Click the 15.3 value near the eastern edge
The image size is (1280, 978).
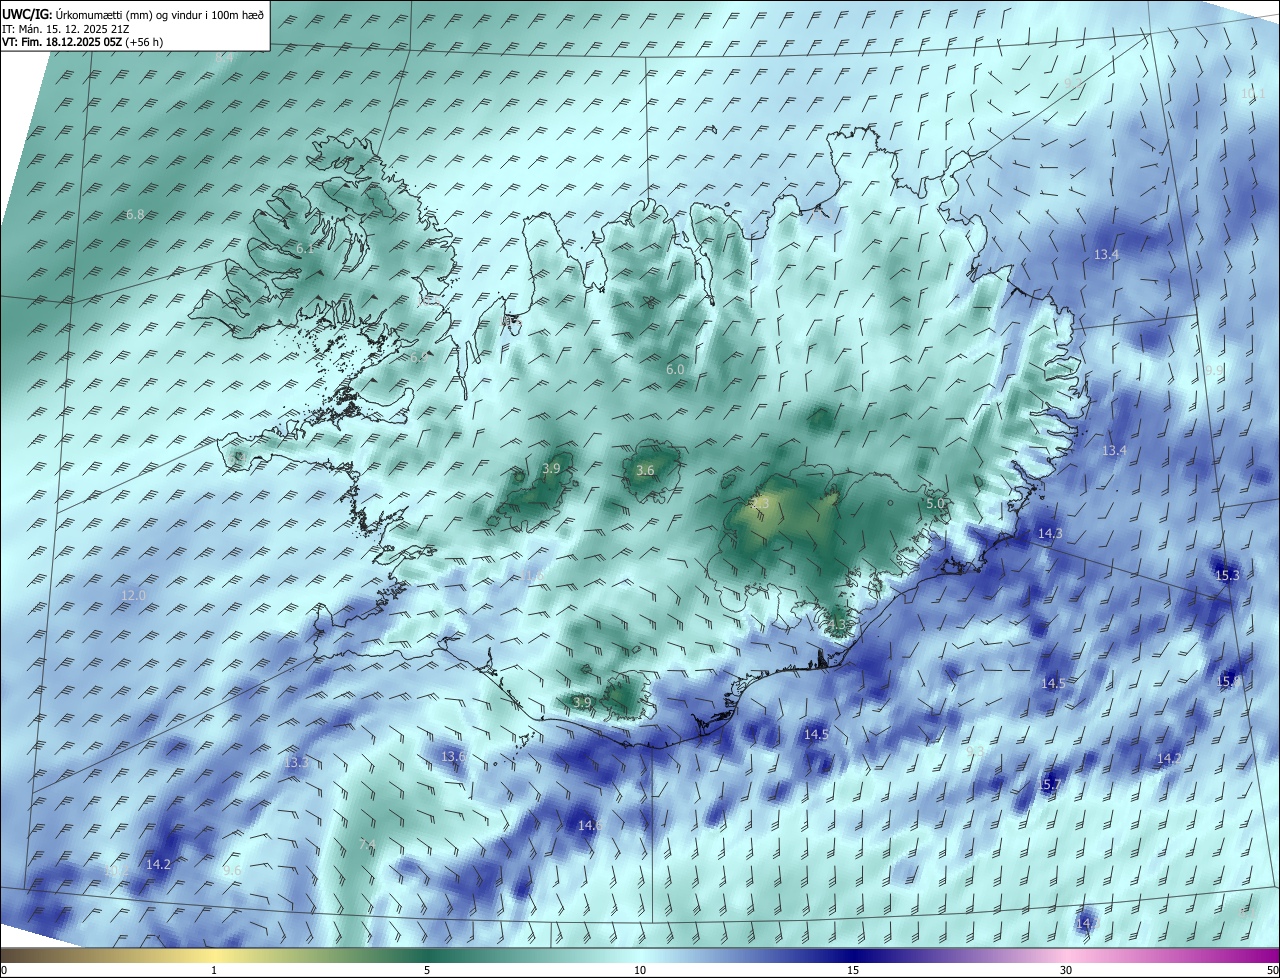pos(1227,575)
